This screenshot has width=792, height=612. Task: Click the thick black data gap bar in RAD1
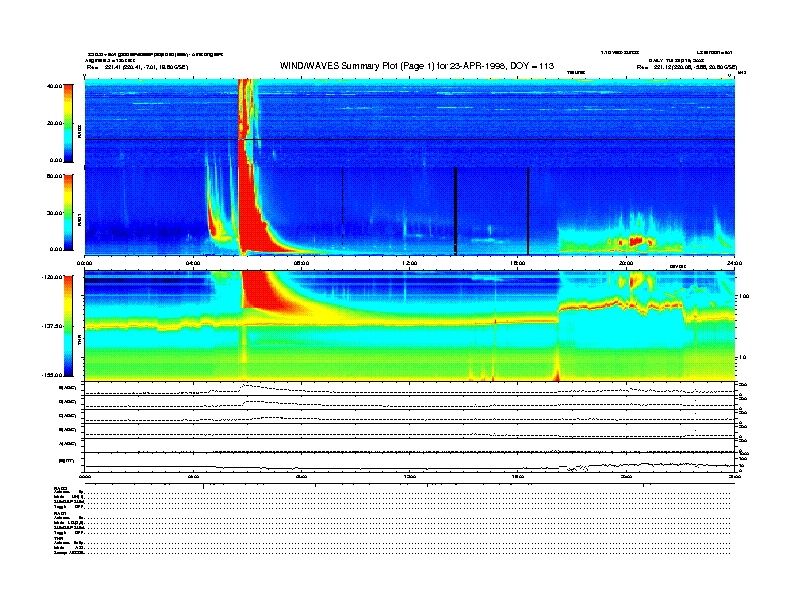456,211
